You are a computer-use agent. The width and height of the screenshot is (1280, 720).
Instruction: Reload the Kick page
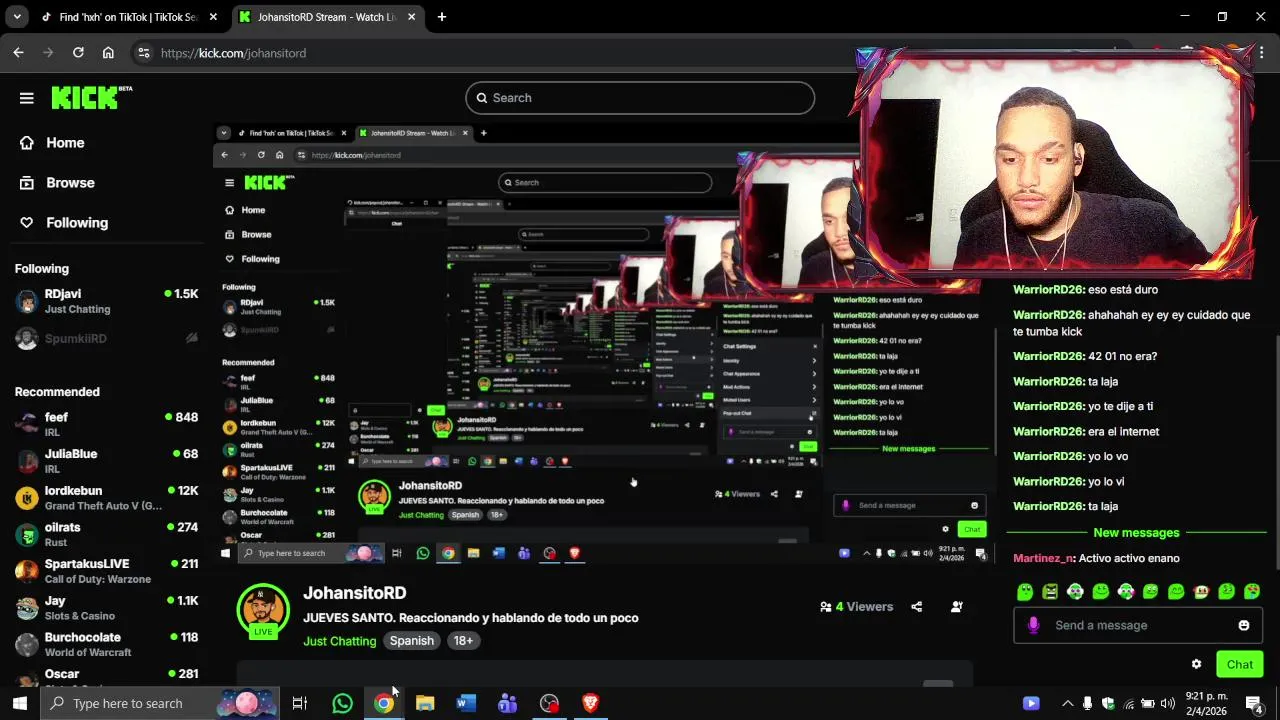[x=78, y=53]
